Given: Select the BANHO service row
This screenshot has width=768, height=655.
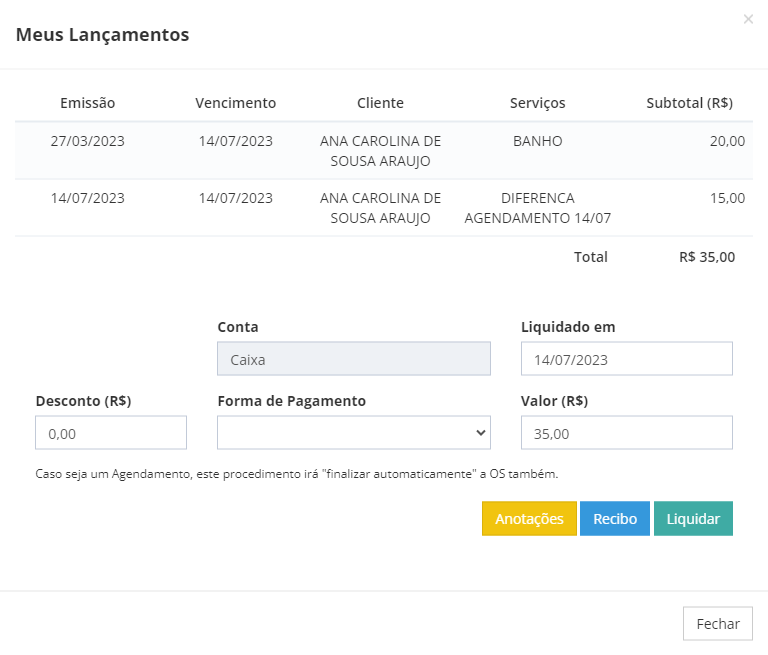Looking at the screenshot, I should pos(384,150).
